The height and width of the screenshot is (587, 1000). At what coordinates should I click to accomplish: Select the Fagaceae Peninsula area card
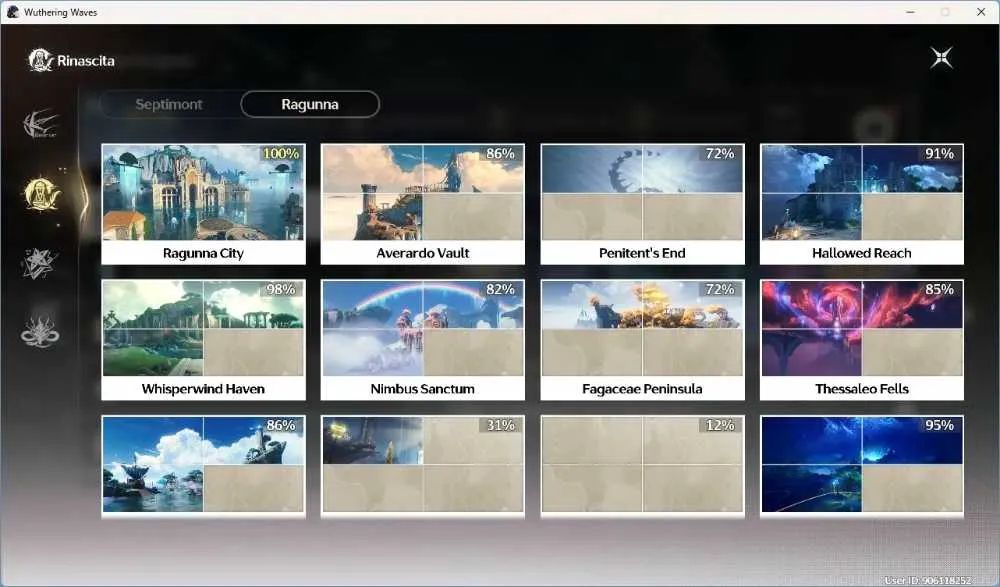[642, 340]
